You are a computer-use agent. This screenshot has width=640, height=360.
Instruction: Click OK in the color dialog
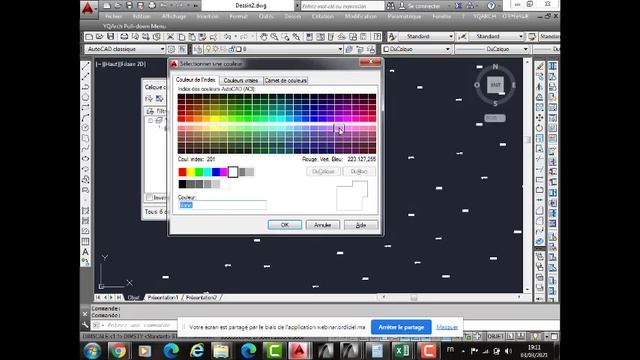coord(285,225)
